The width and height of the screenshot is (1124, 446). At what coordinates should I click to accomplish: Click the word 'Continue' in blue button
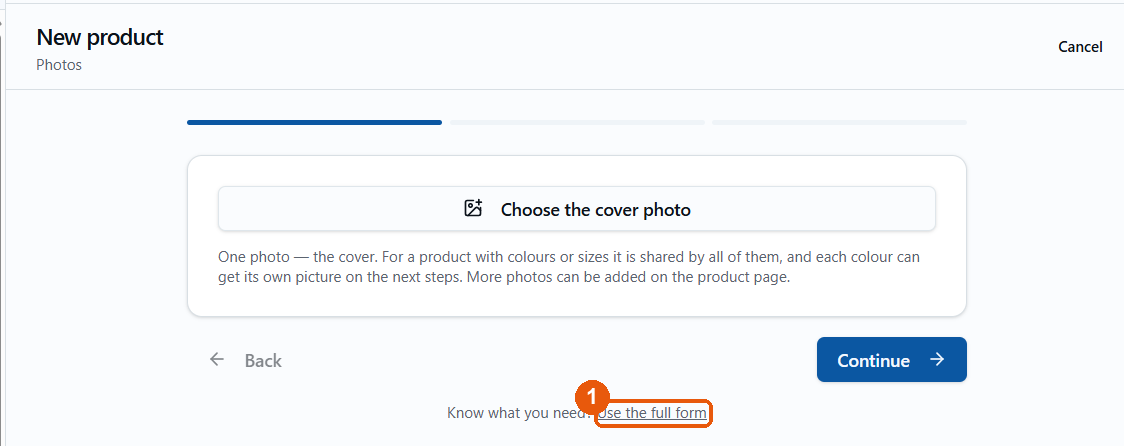coord(873,360)
